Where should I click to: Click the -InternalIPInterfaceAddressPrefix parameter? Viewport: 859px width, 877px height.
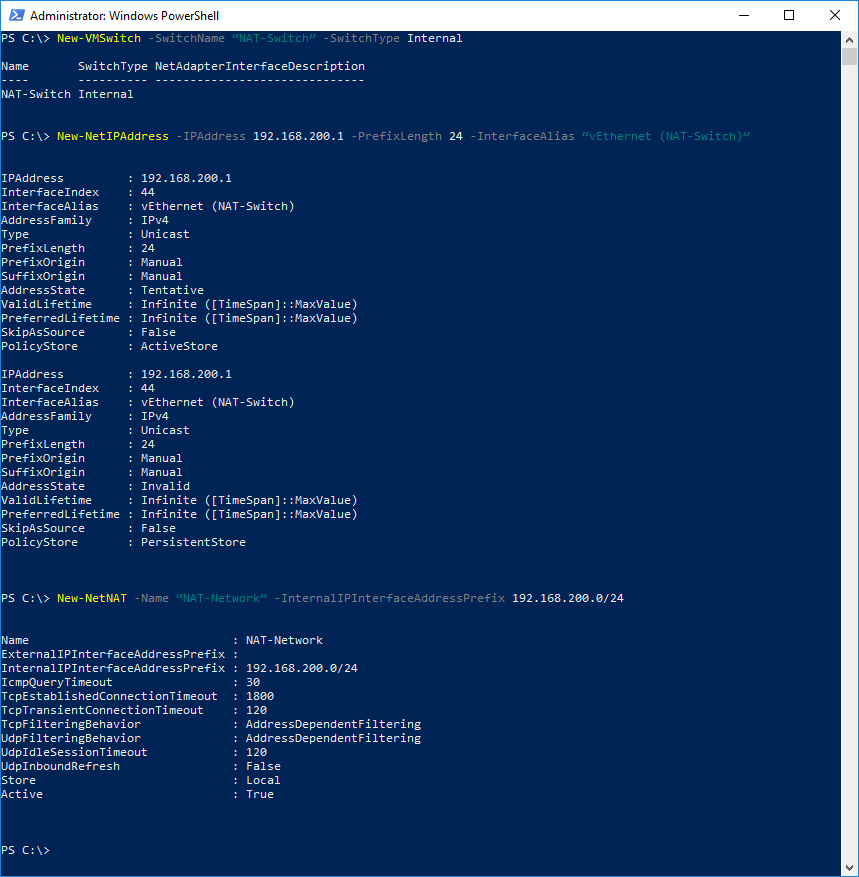[x=389, y=598]
